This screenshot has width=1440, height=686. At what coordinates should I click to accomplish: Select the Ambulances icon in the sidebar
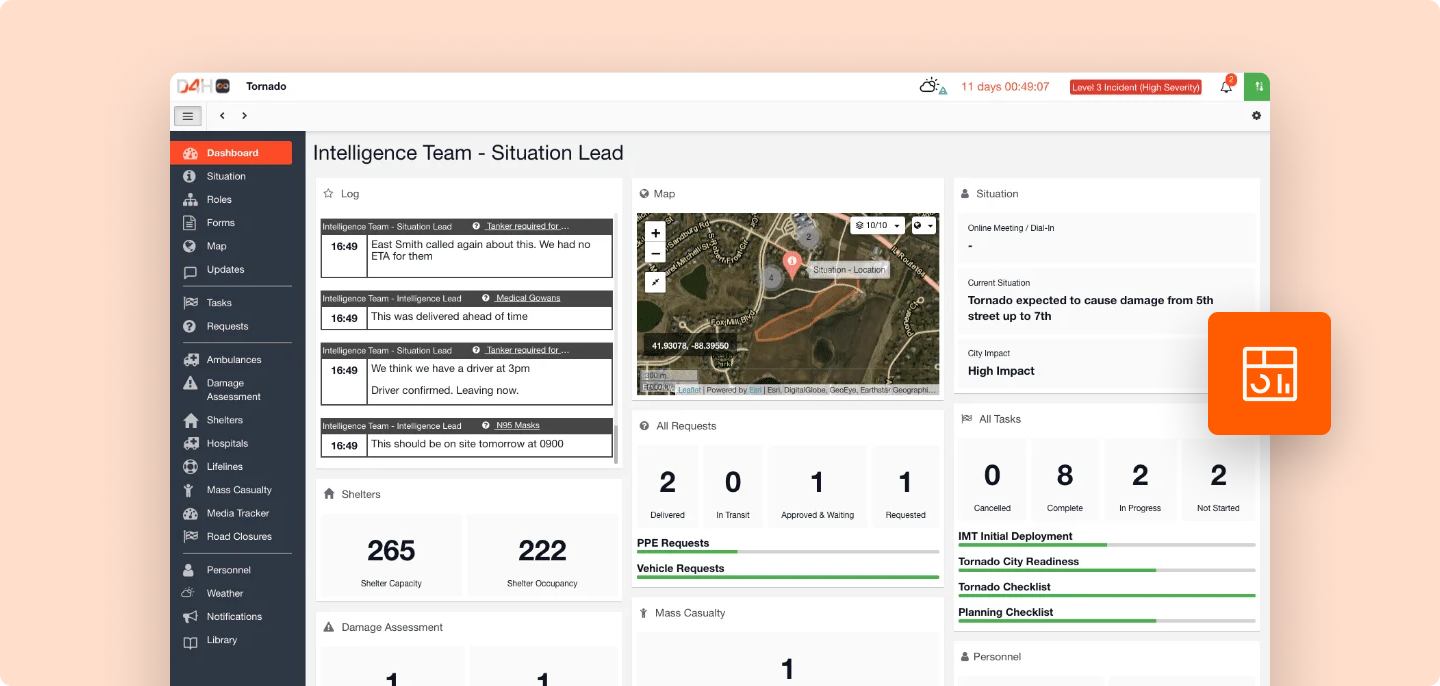tap(191, 359)
